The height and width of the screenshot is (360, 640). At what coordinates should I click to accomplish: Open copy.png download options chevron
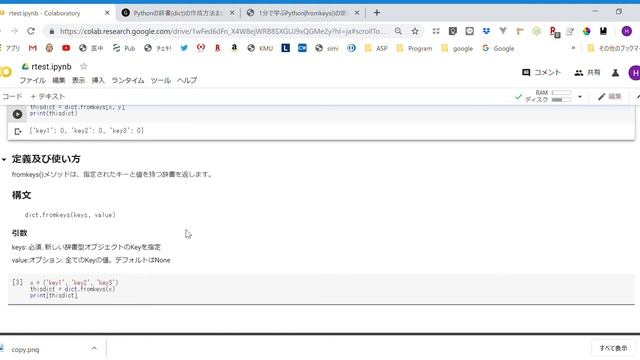pos(94,348)
